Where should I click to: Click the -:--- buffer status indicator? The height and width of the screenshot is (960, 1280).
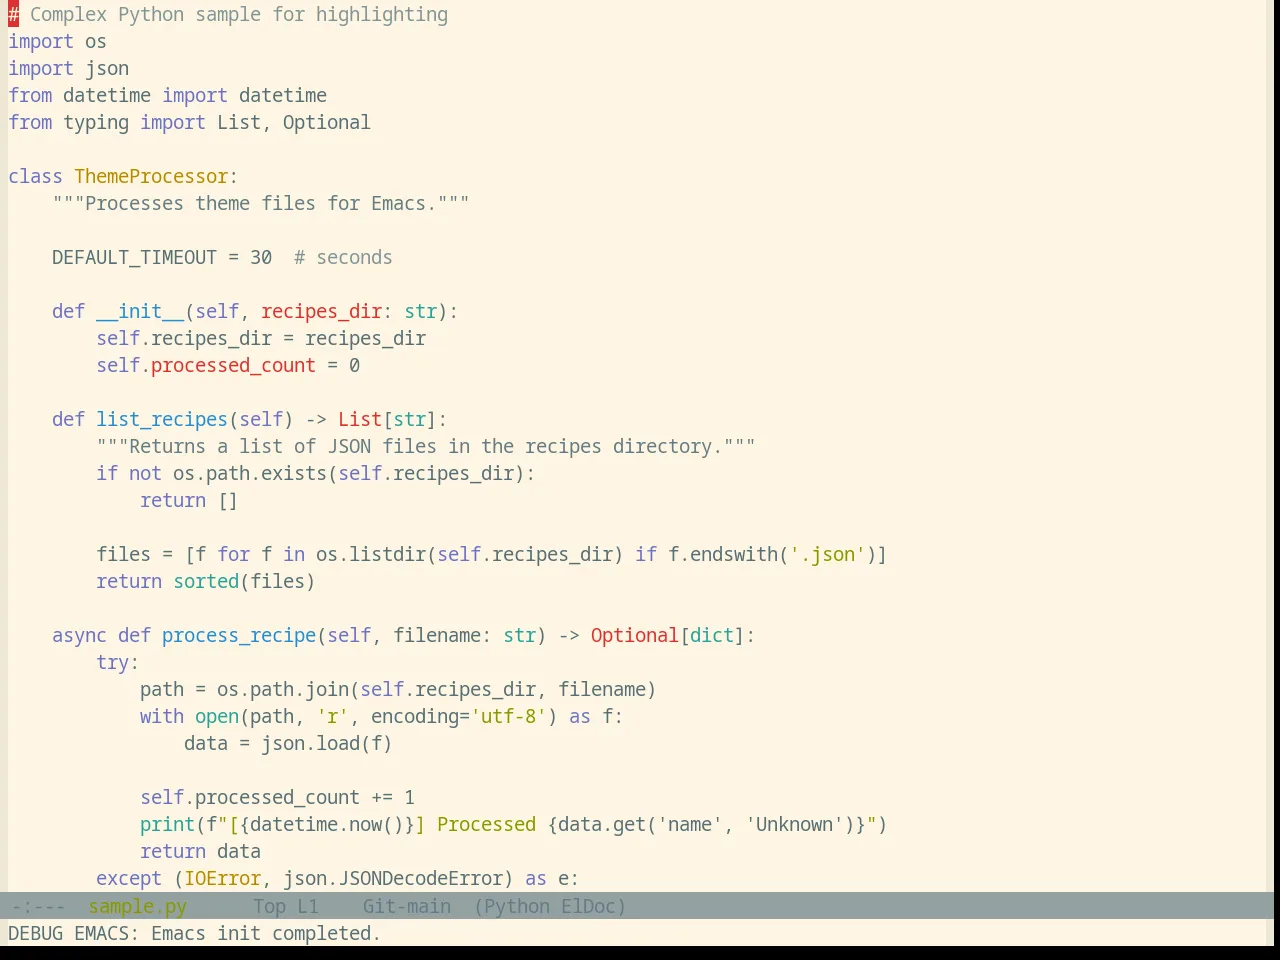click(x=37, y=906)
